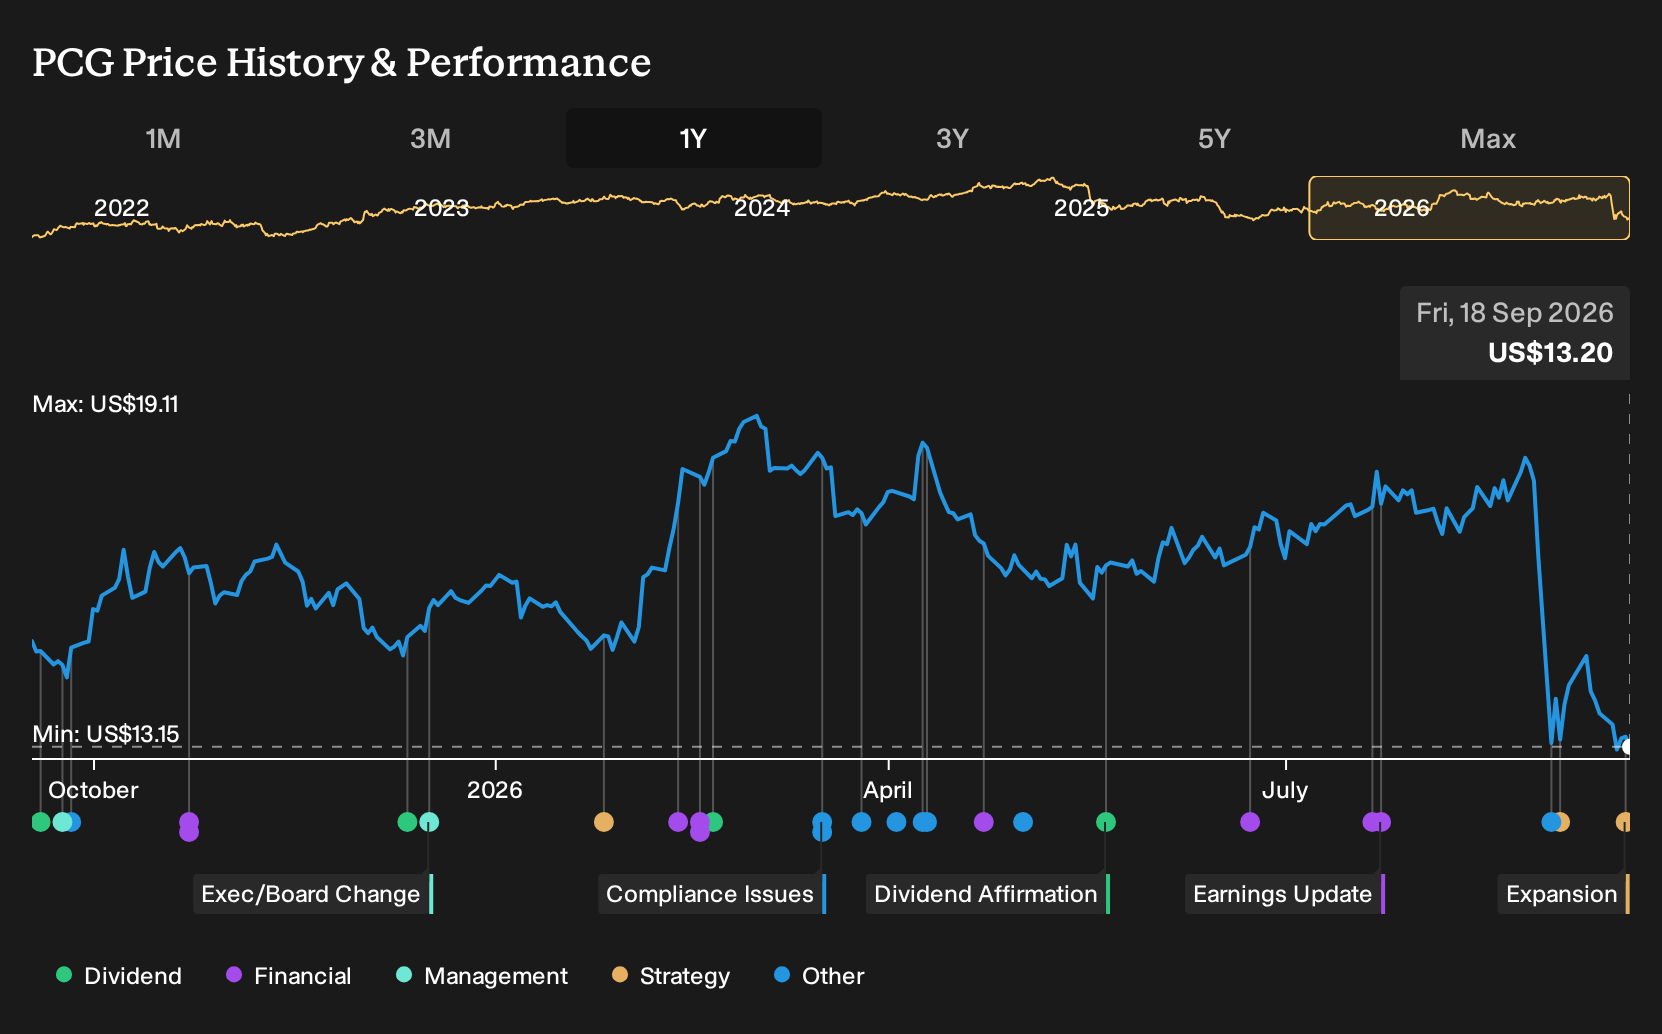Image resolution: width=1662 pixels, height=1034 pixels.
Task: Click the orange Strategy dot between 2026 and April
Action: (x=604, y=822)
